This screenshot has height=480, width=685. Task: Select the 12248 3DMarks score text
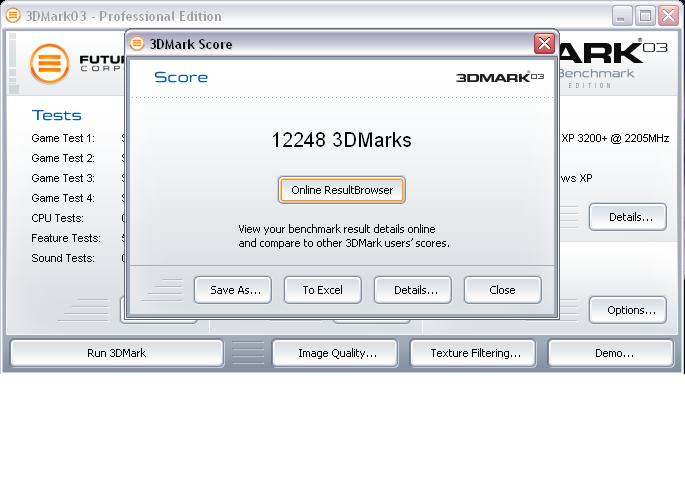[342, 140]
